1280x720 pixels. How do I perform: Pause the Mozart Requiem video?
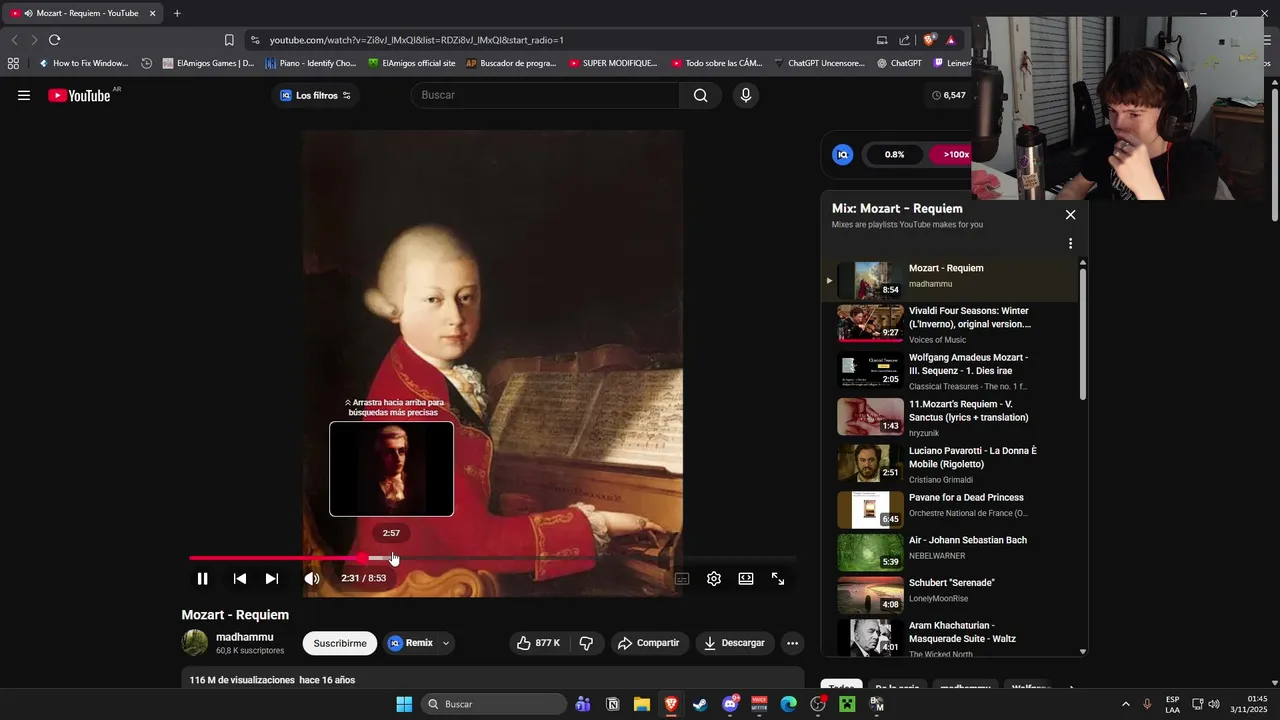(202, 579)
